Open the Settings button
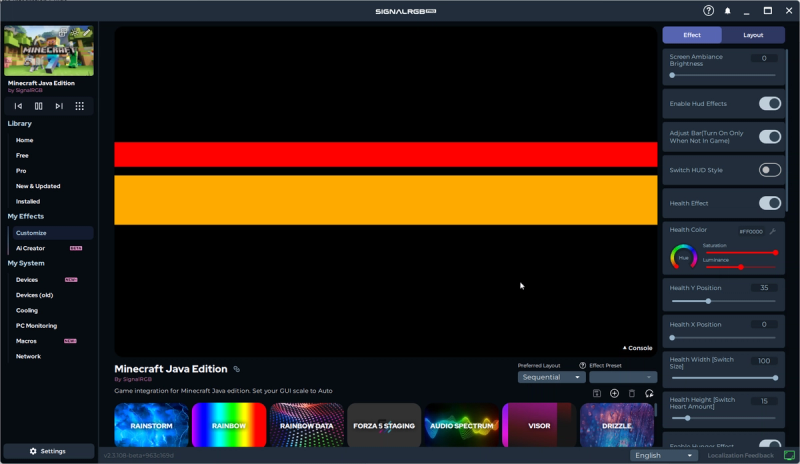800x464 pixels. click(x=48, y=451)
